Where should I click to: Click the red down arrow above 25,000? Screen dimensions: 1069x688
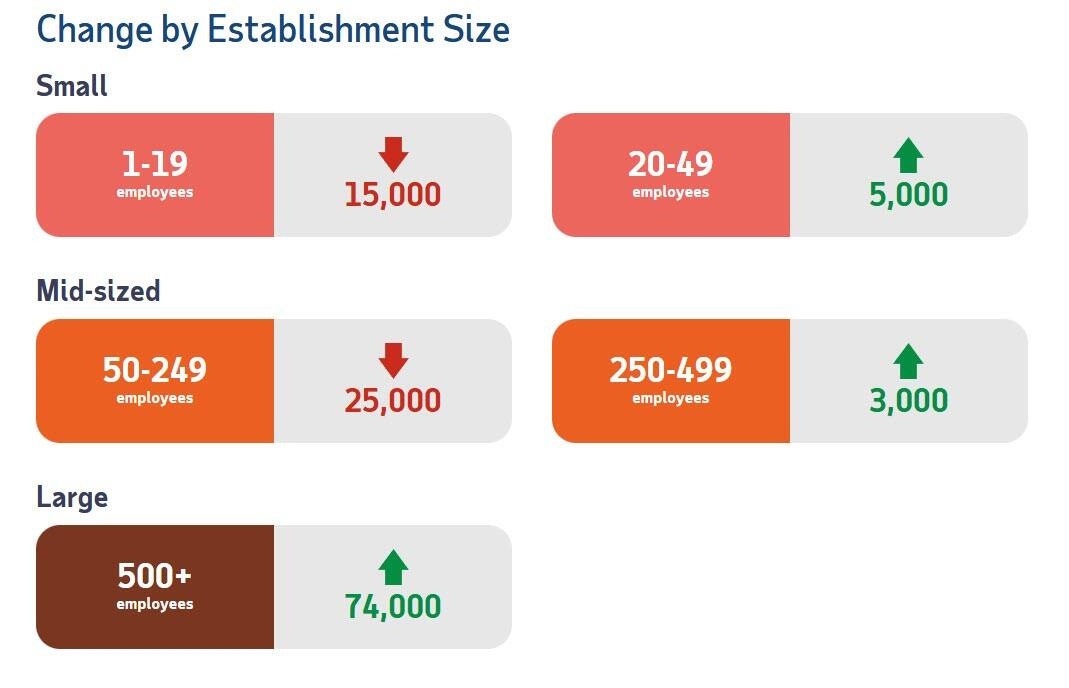pos(393,361)
